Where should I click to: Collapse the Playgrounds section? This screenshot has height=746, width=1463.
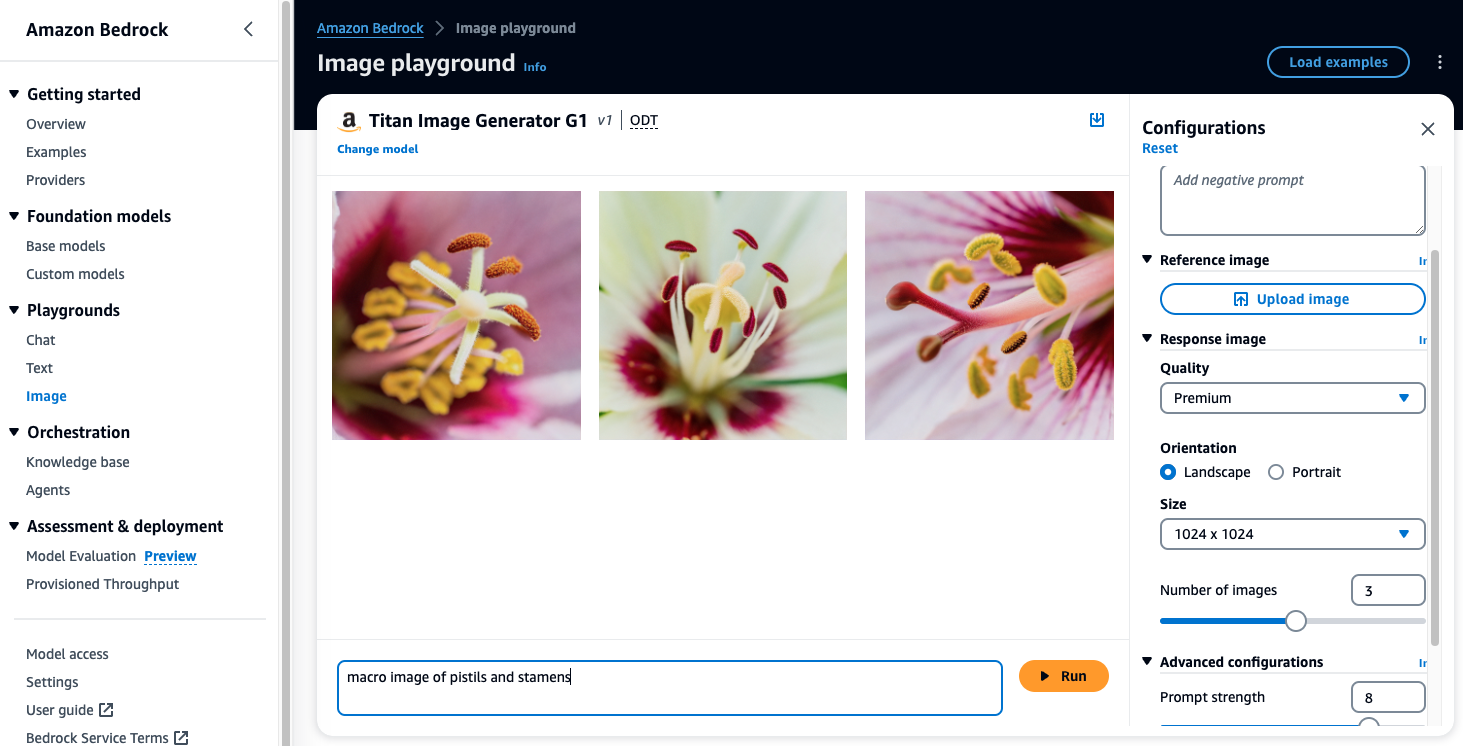click(x=14, y=310)
